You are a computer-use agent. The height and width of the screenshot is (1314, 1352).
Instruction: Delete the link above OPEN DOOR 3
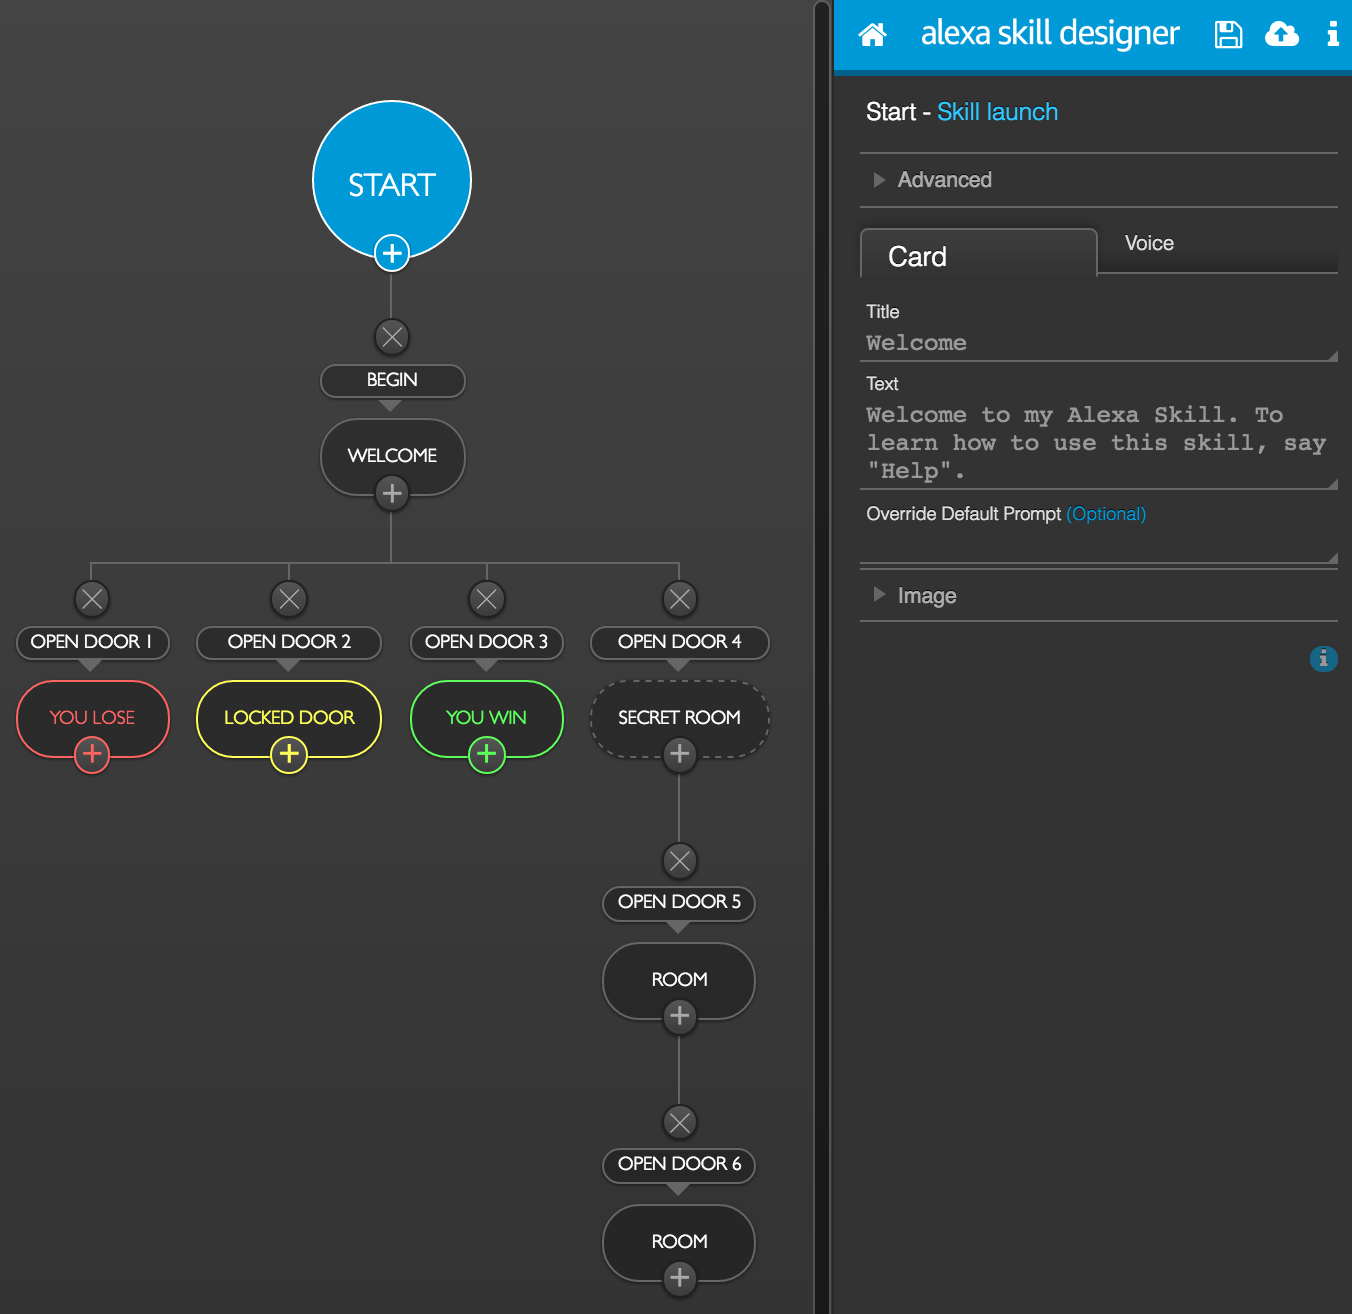pos(487,599)
